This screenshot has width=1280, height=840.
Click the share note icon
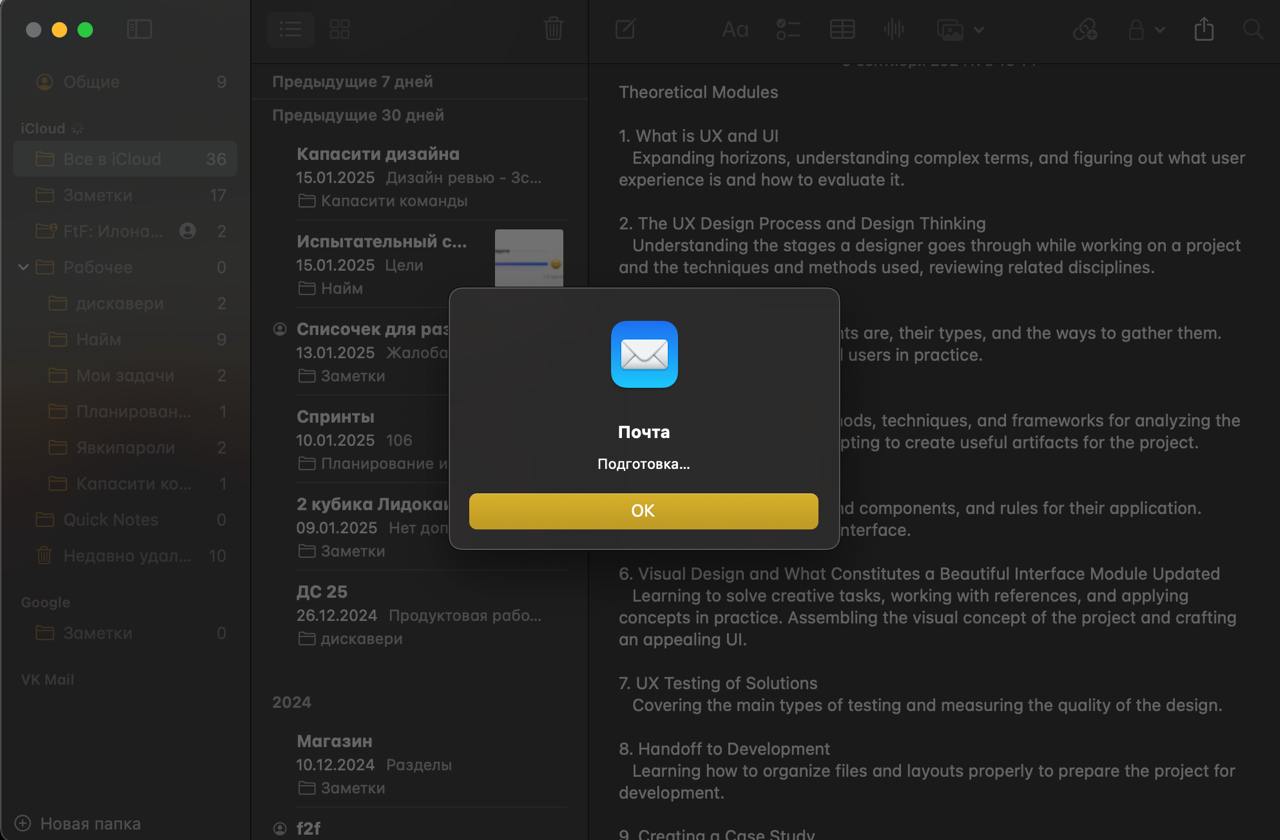click(1204, 29)
